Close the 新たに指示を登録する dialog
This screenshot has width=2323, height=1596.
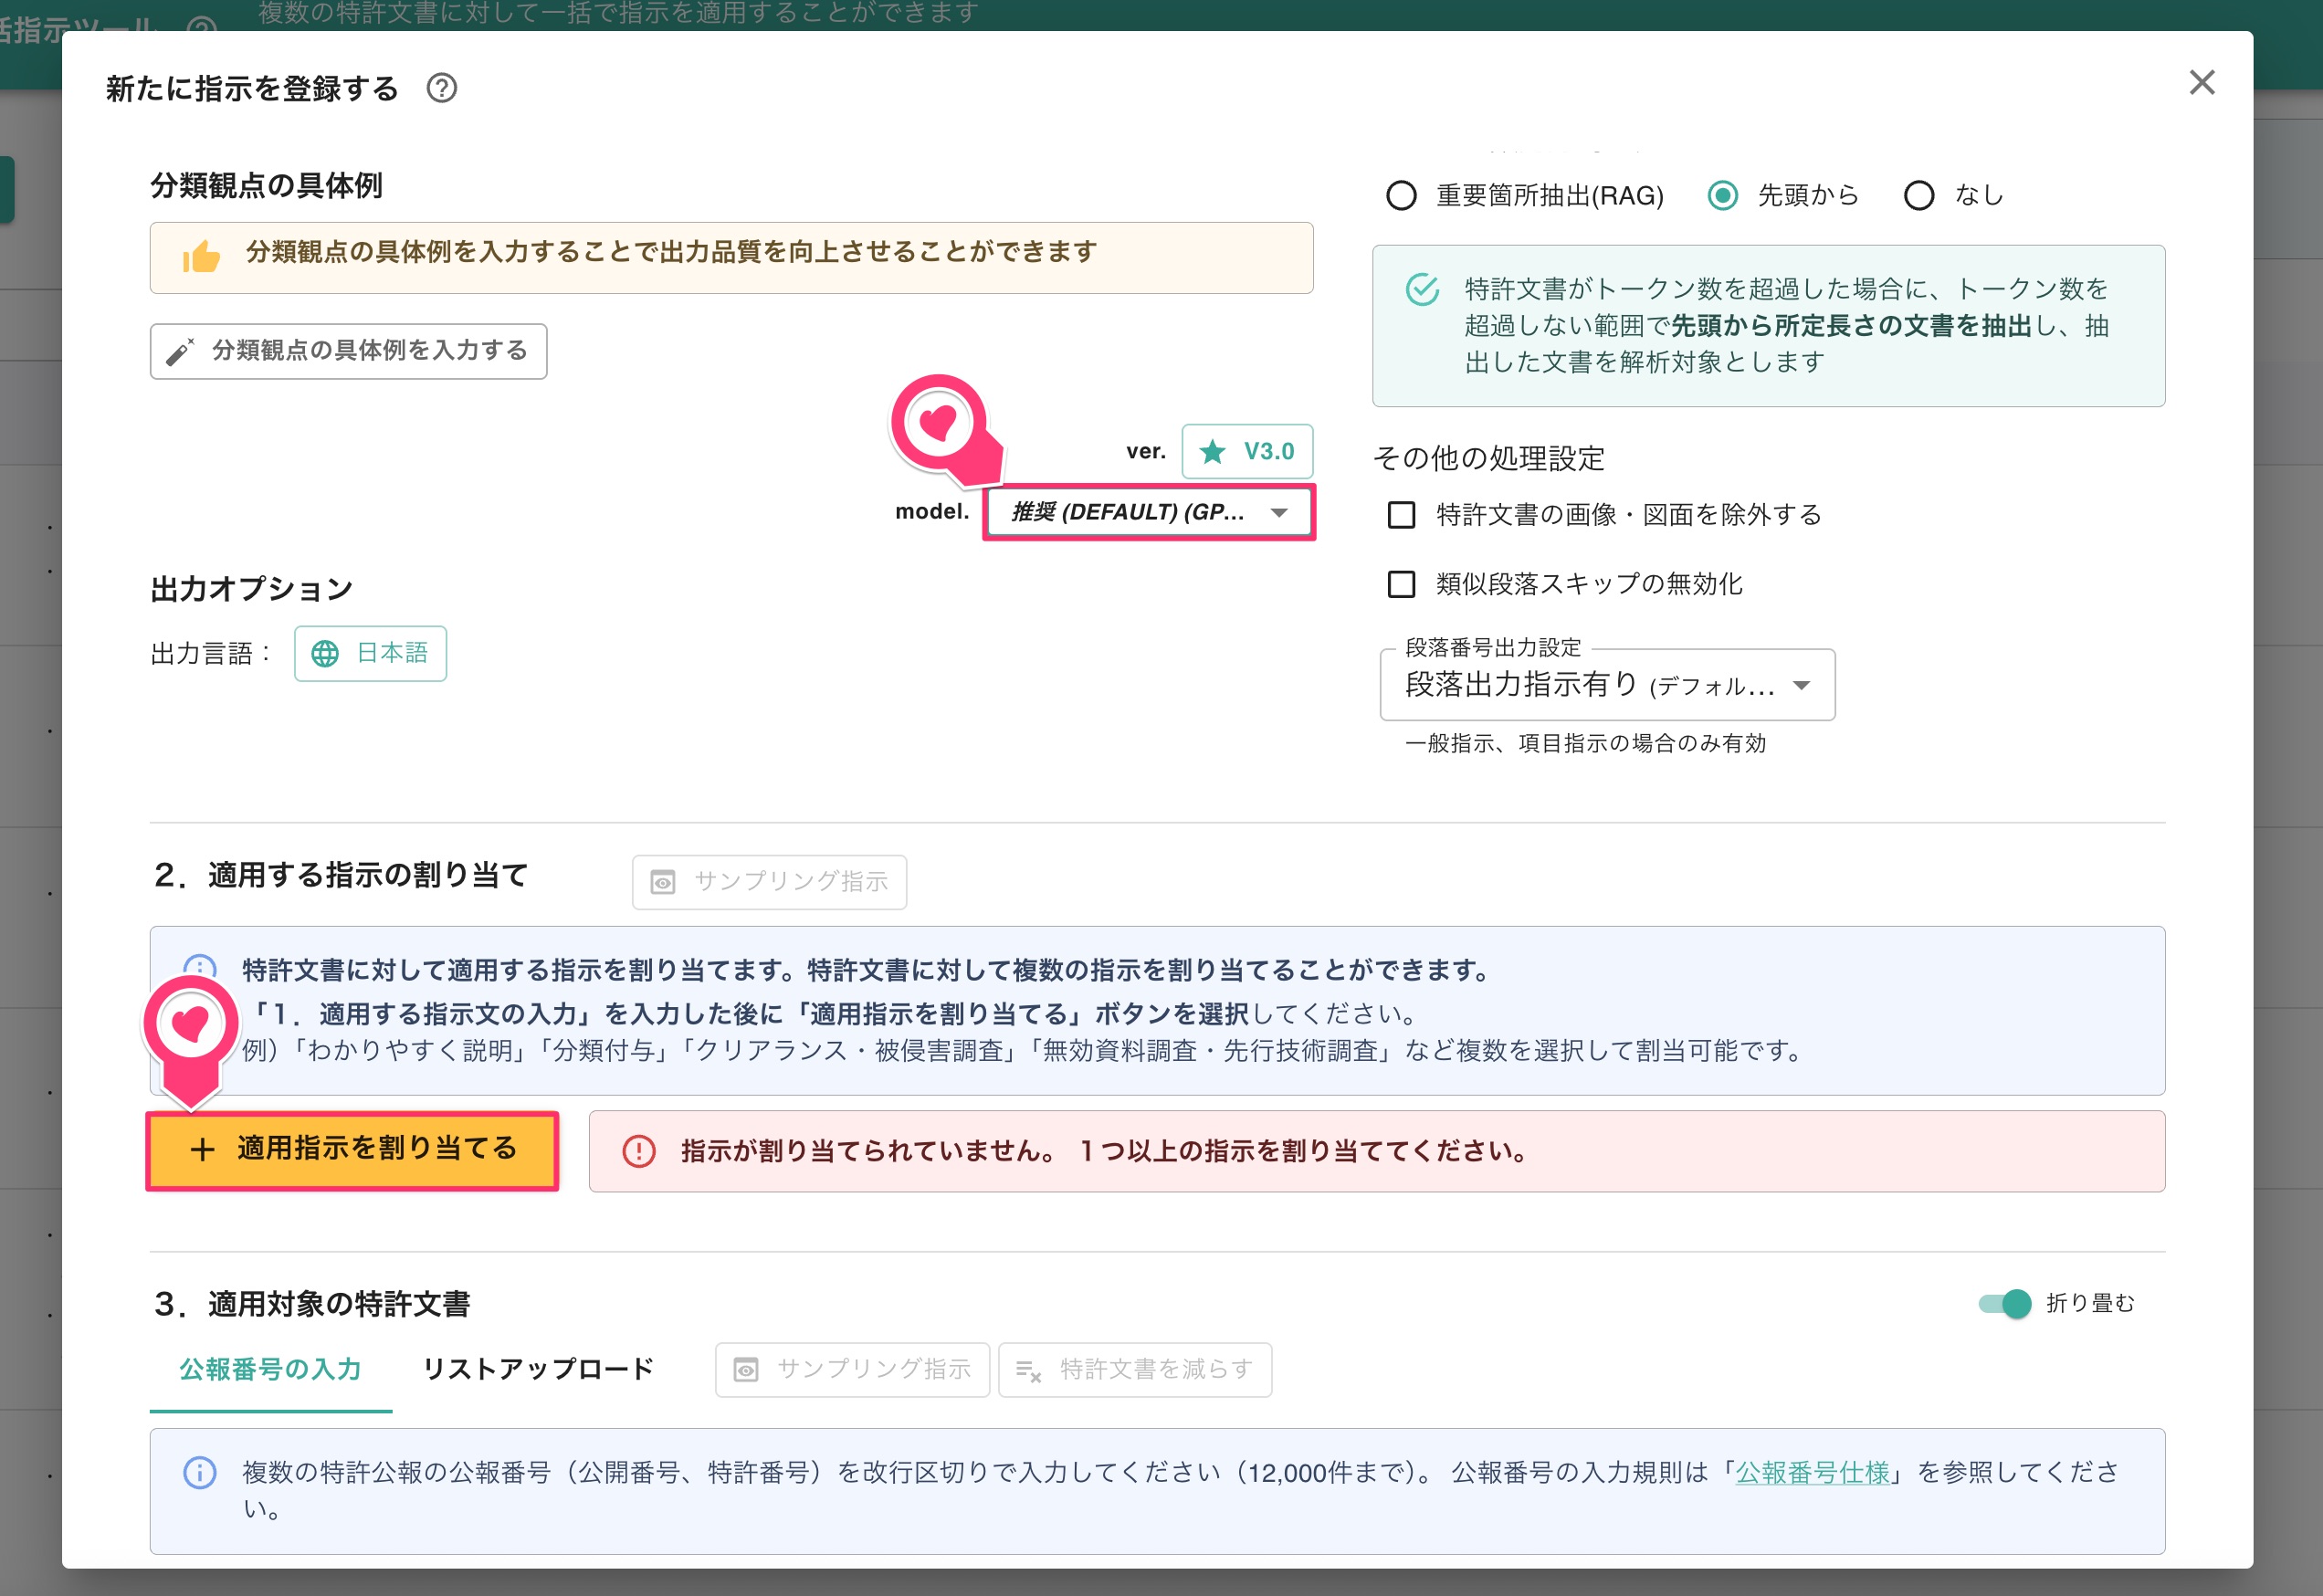2201,82
